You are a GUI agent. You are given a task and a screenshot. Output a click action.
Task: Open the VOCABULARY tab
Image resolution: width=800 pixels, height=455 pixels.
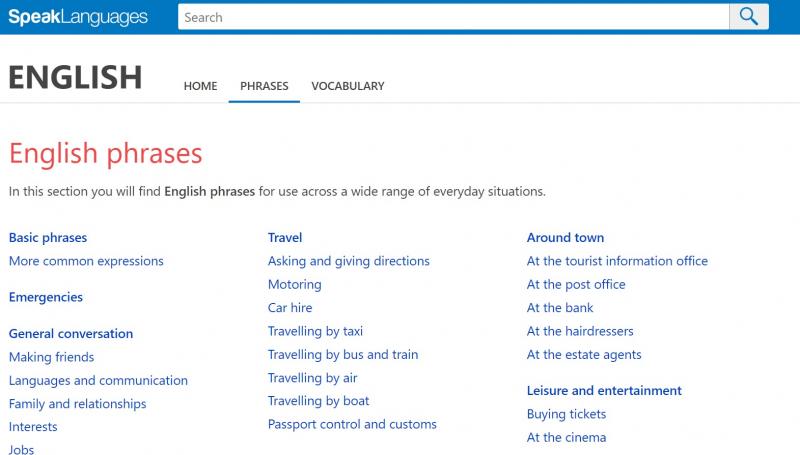(348, 86)
